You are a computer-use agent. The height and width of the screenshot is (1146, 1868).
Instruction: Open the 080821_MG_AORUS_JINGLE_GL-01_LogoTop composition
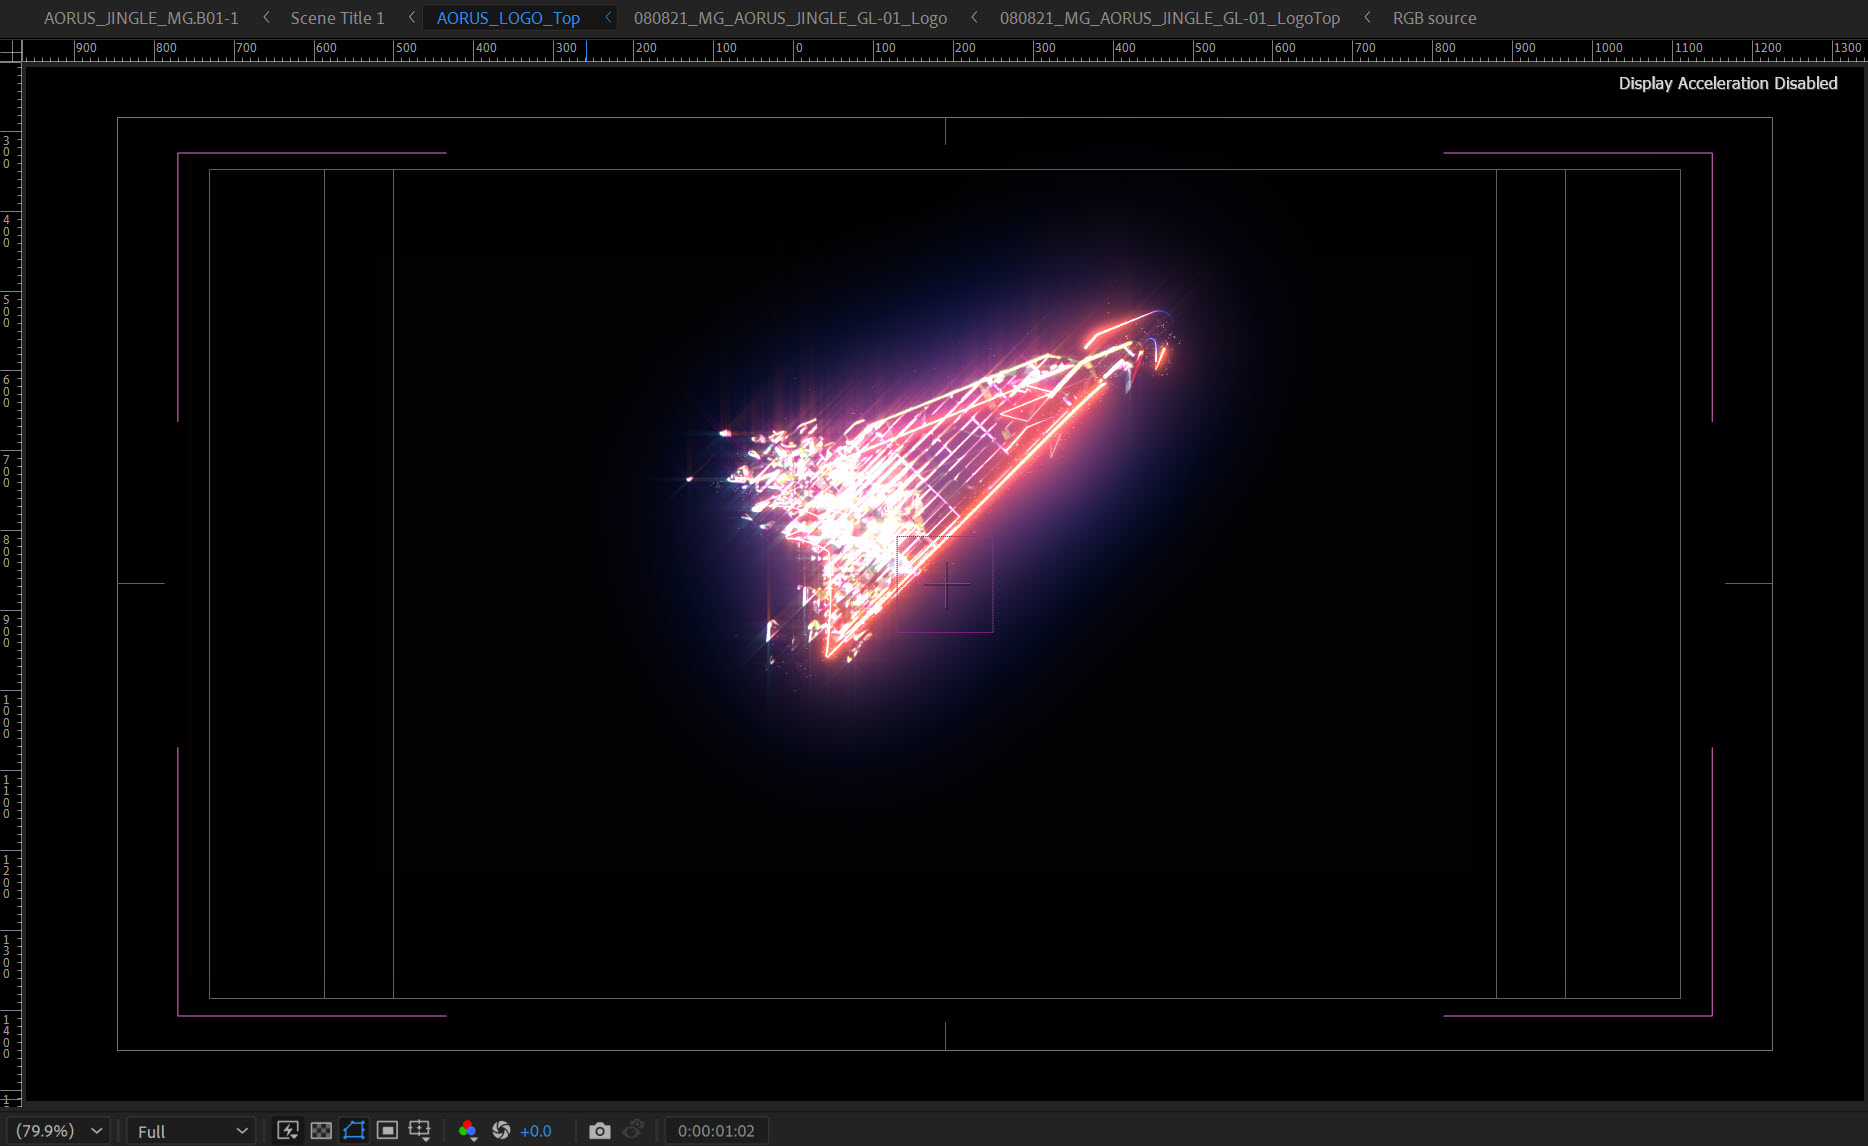pyautogui.click(x=1170, y=18)
